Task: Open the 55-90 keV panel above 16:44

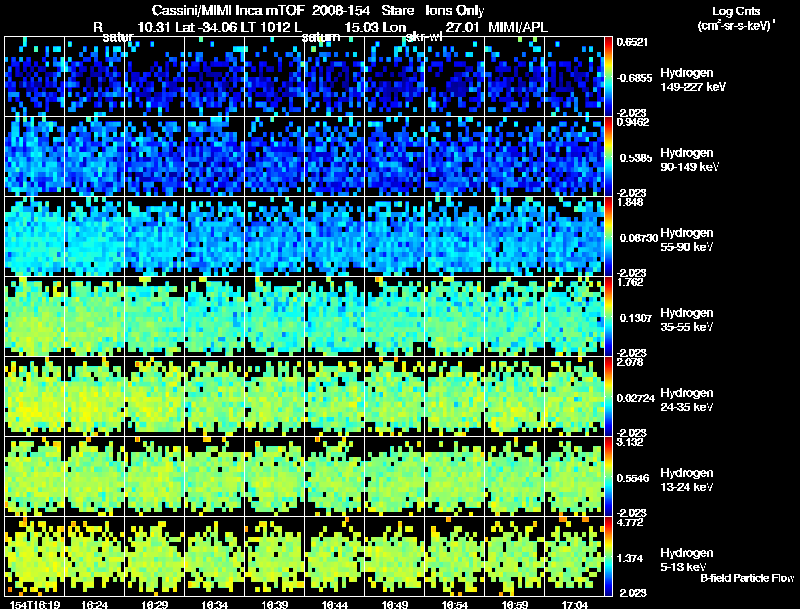Action: point(335,236)
